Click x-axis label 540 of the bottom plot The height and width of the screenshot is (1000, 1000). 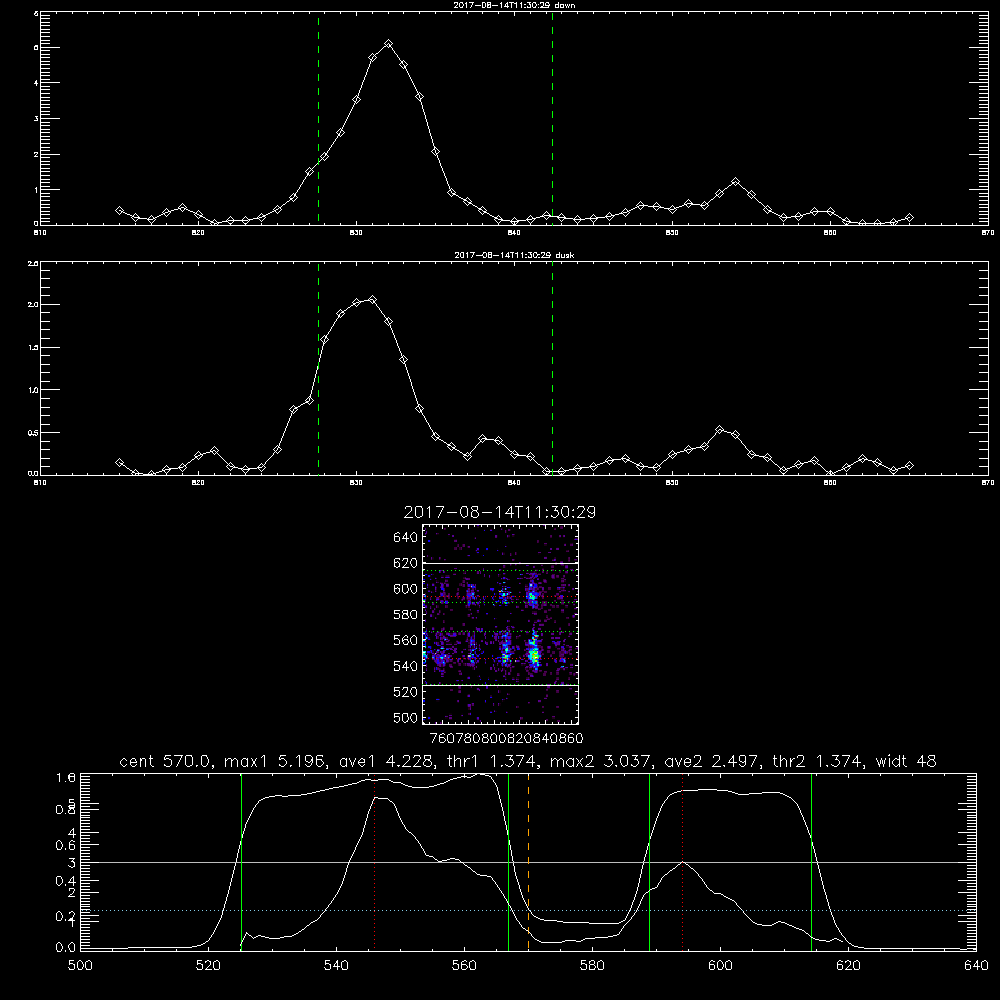coord(336,966)
